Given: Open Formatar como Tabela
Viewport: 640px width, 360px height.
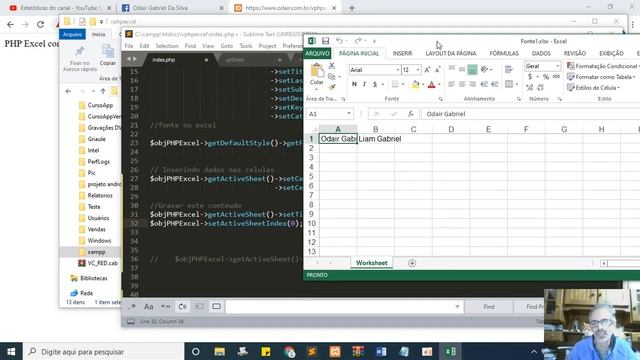Looking at the screenshot, I should pos(601,77).
